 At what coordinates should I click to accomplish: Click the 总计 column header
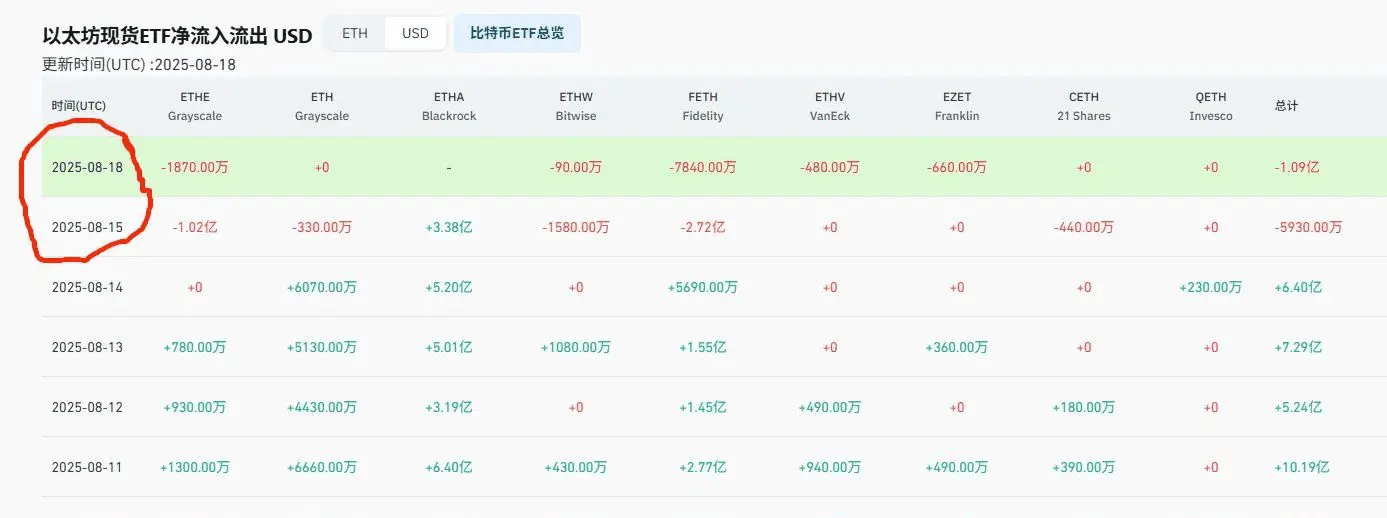pos(1287,106)
